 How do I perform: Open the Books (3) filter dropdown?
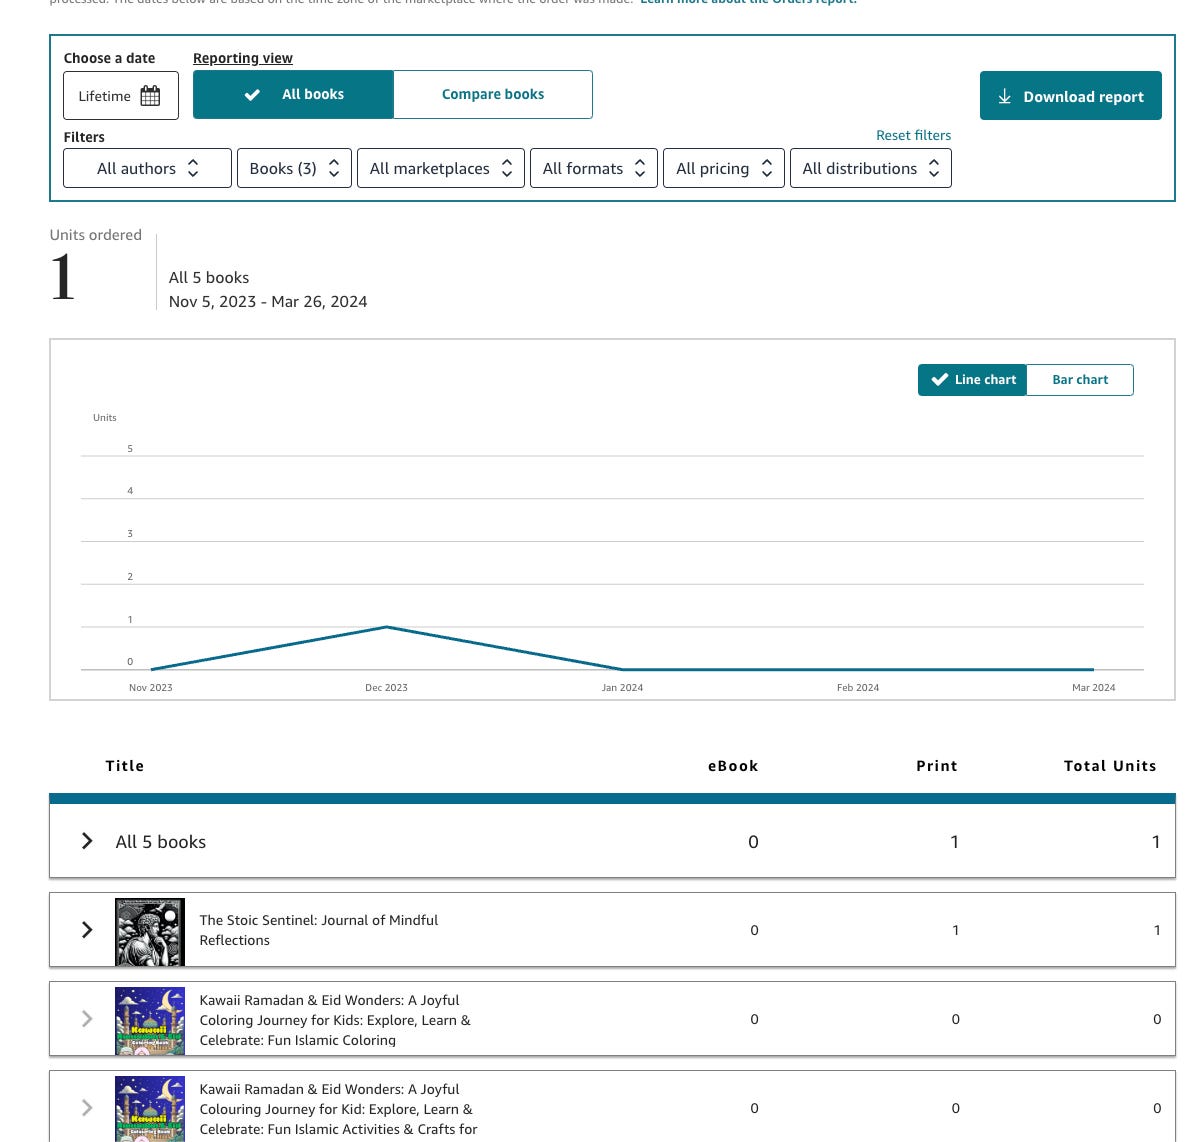click(x=294, y=168)
